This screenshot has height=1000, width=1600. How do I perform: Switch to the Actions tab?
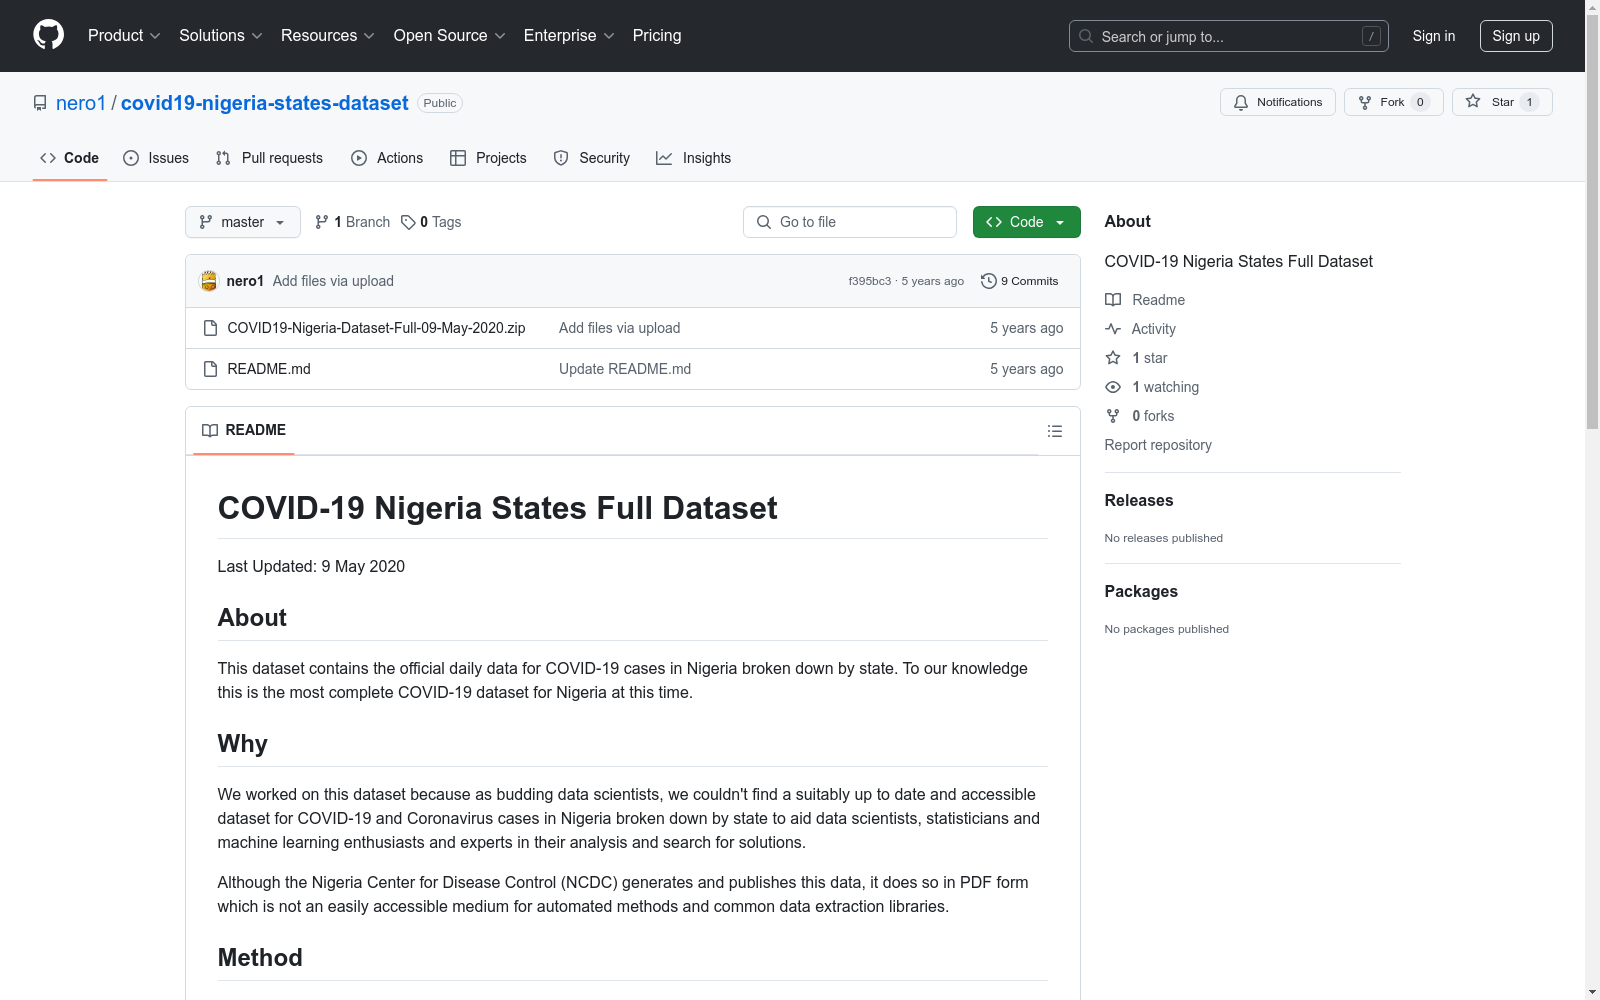pyautogui.click(x=387, y=158)
